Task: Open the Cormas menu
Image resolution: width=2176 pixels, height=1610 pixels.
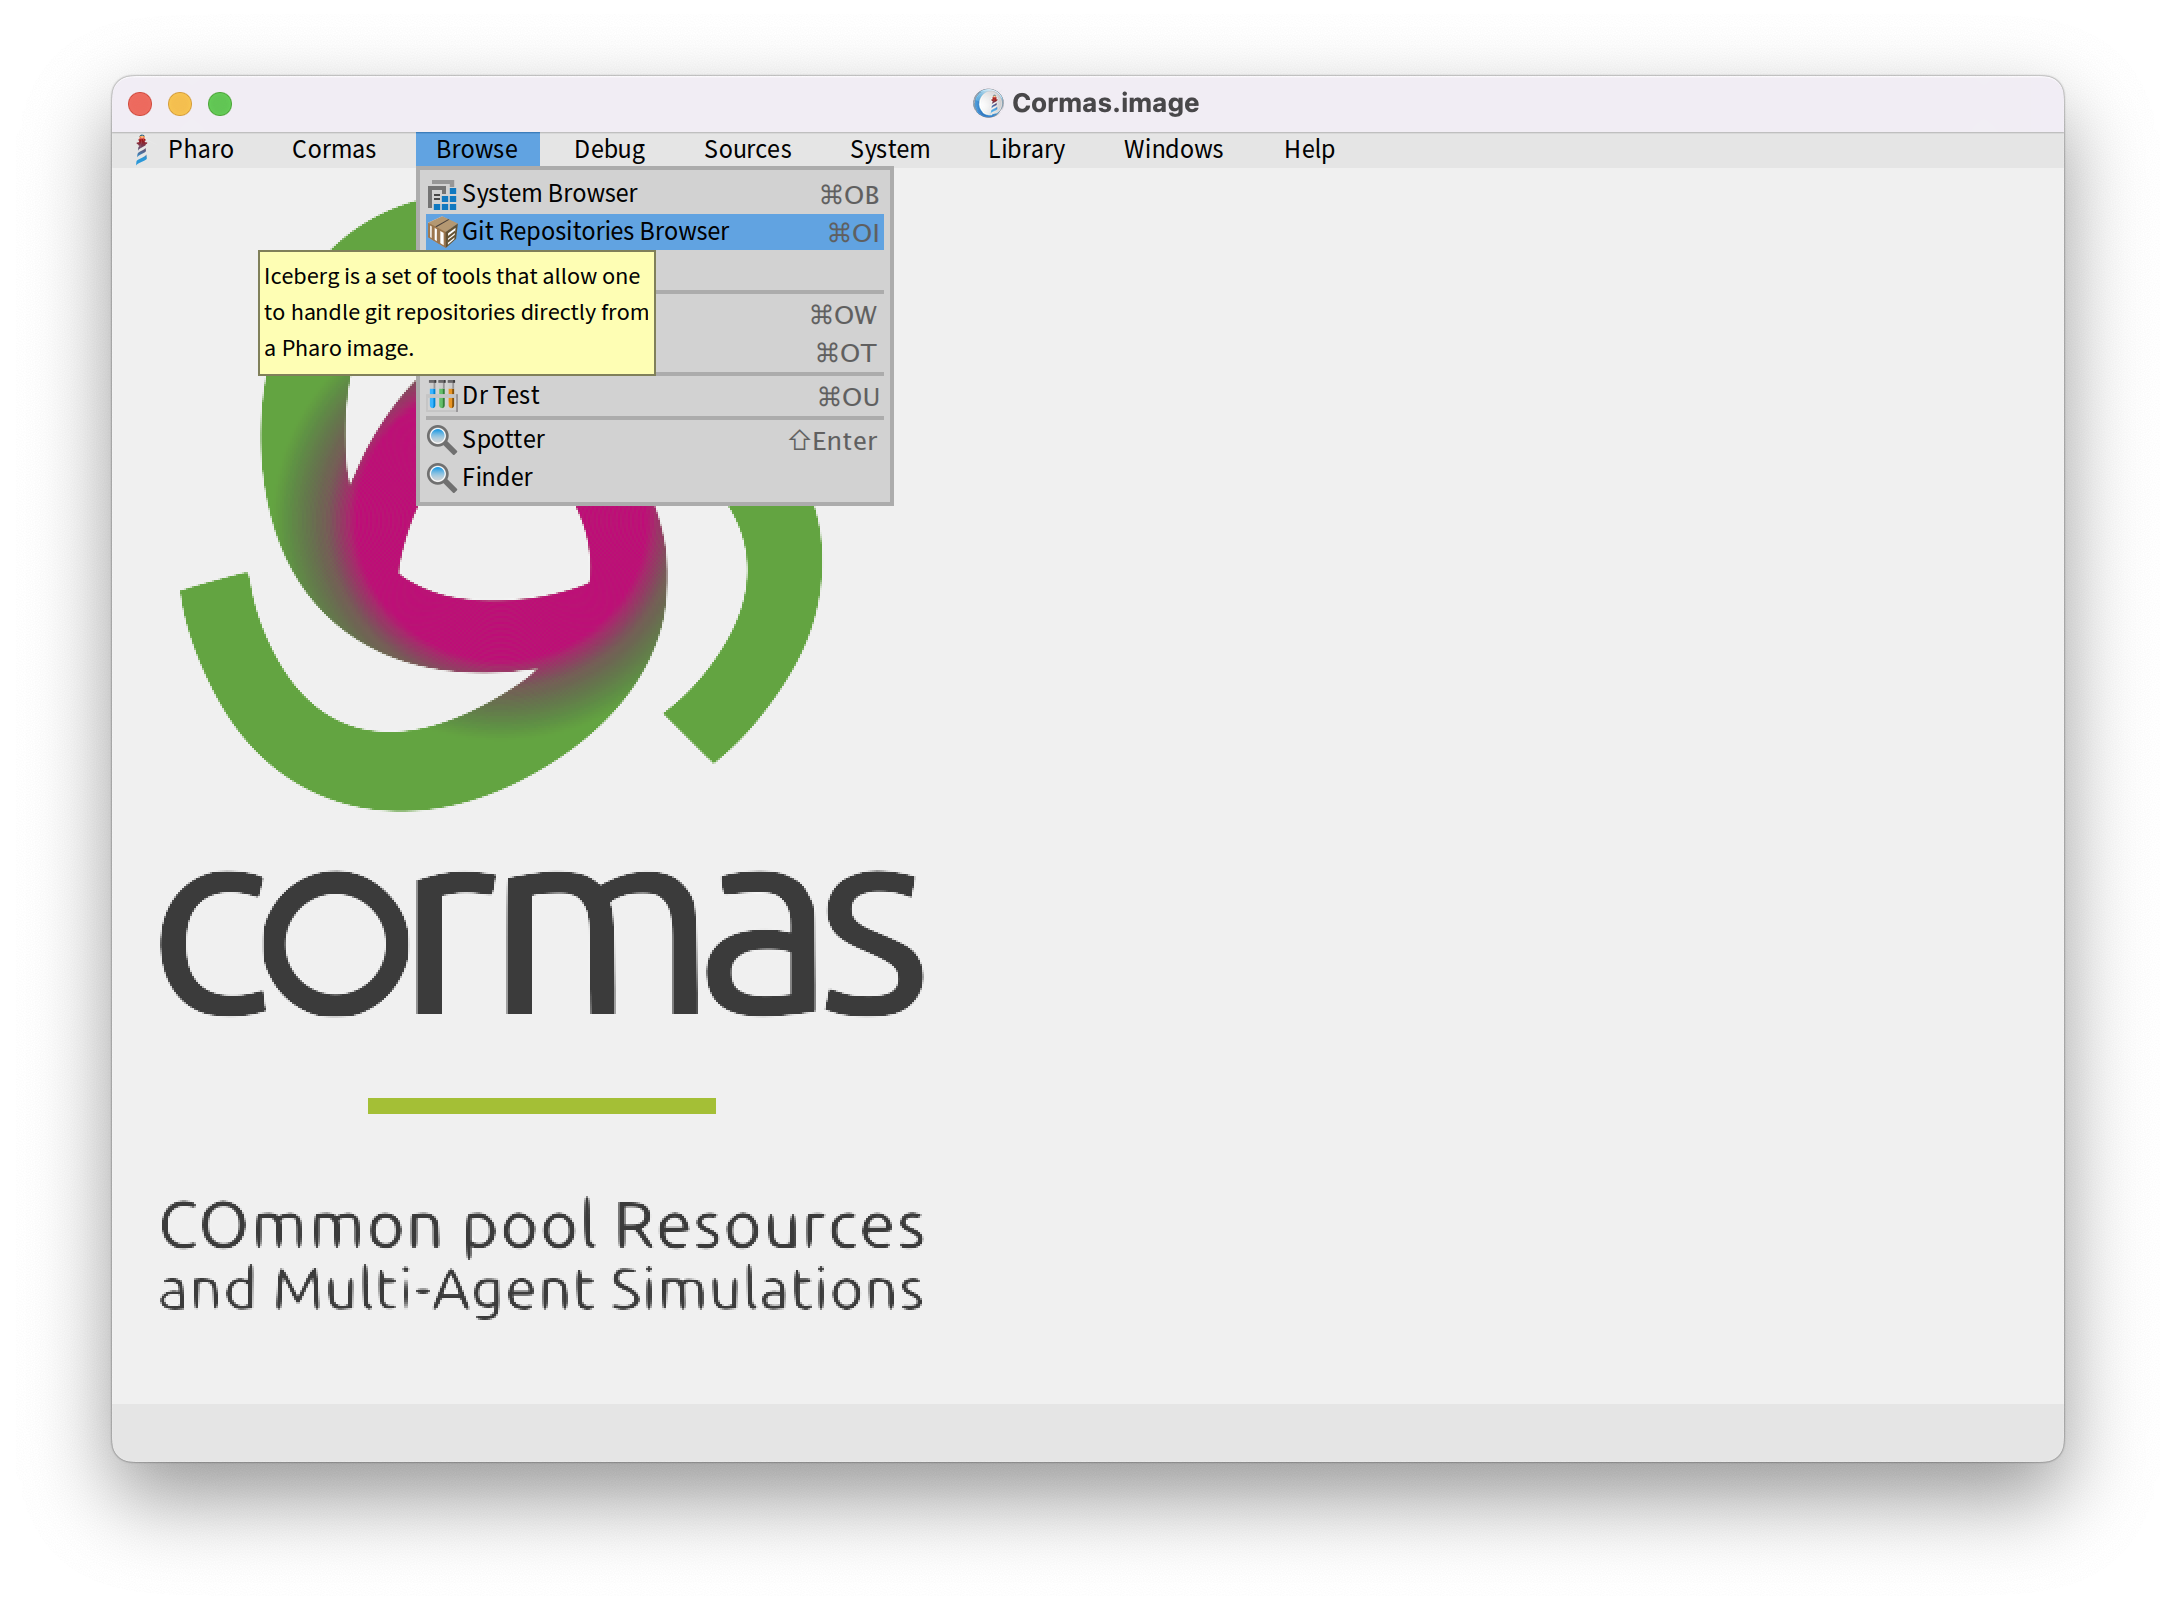Action: click(333, 150)
